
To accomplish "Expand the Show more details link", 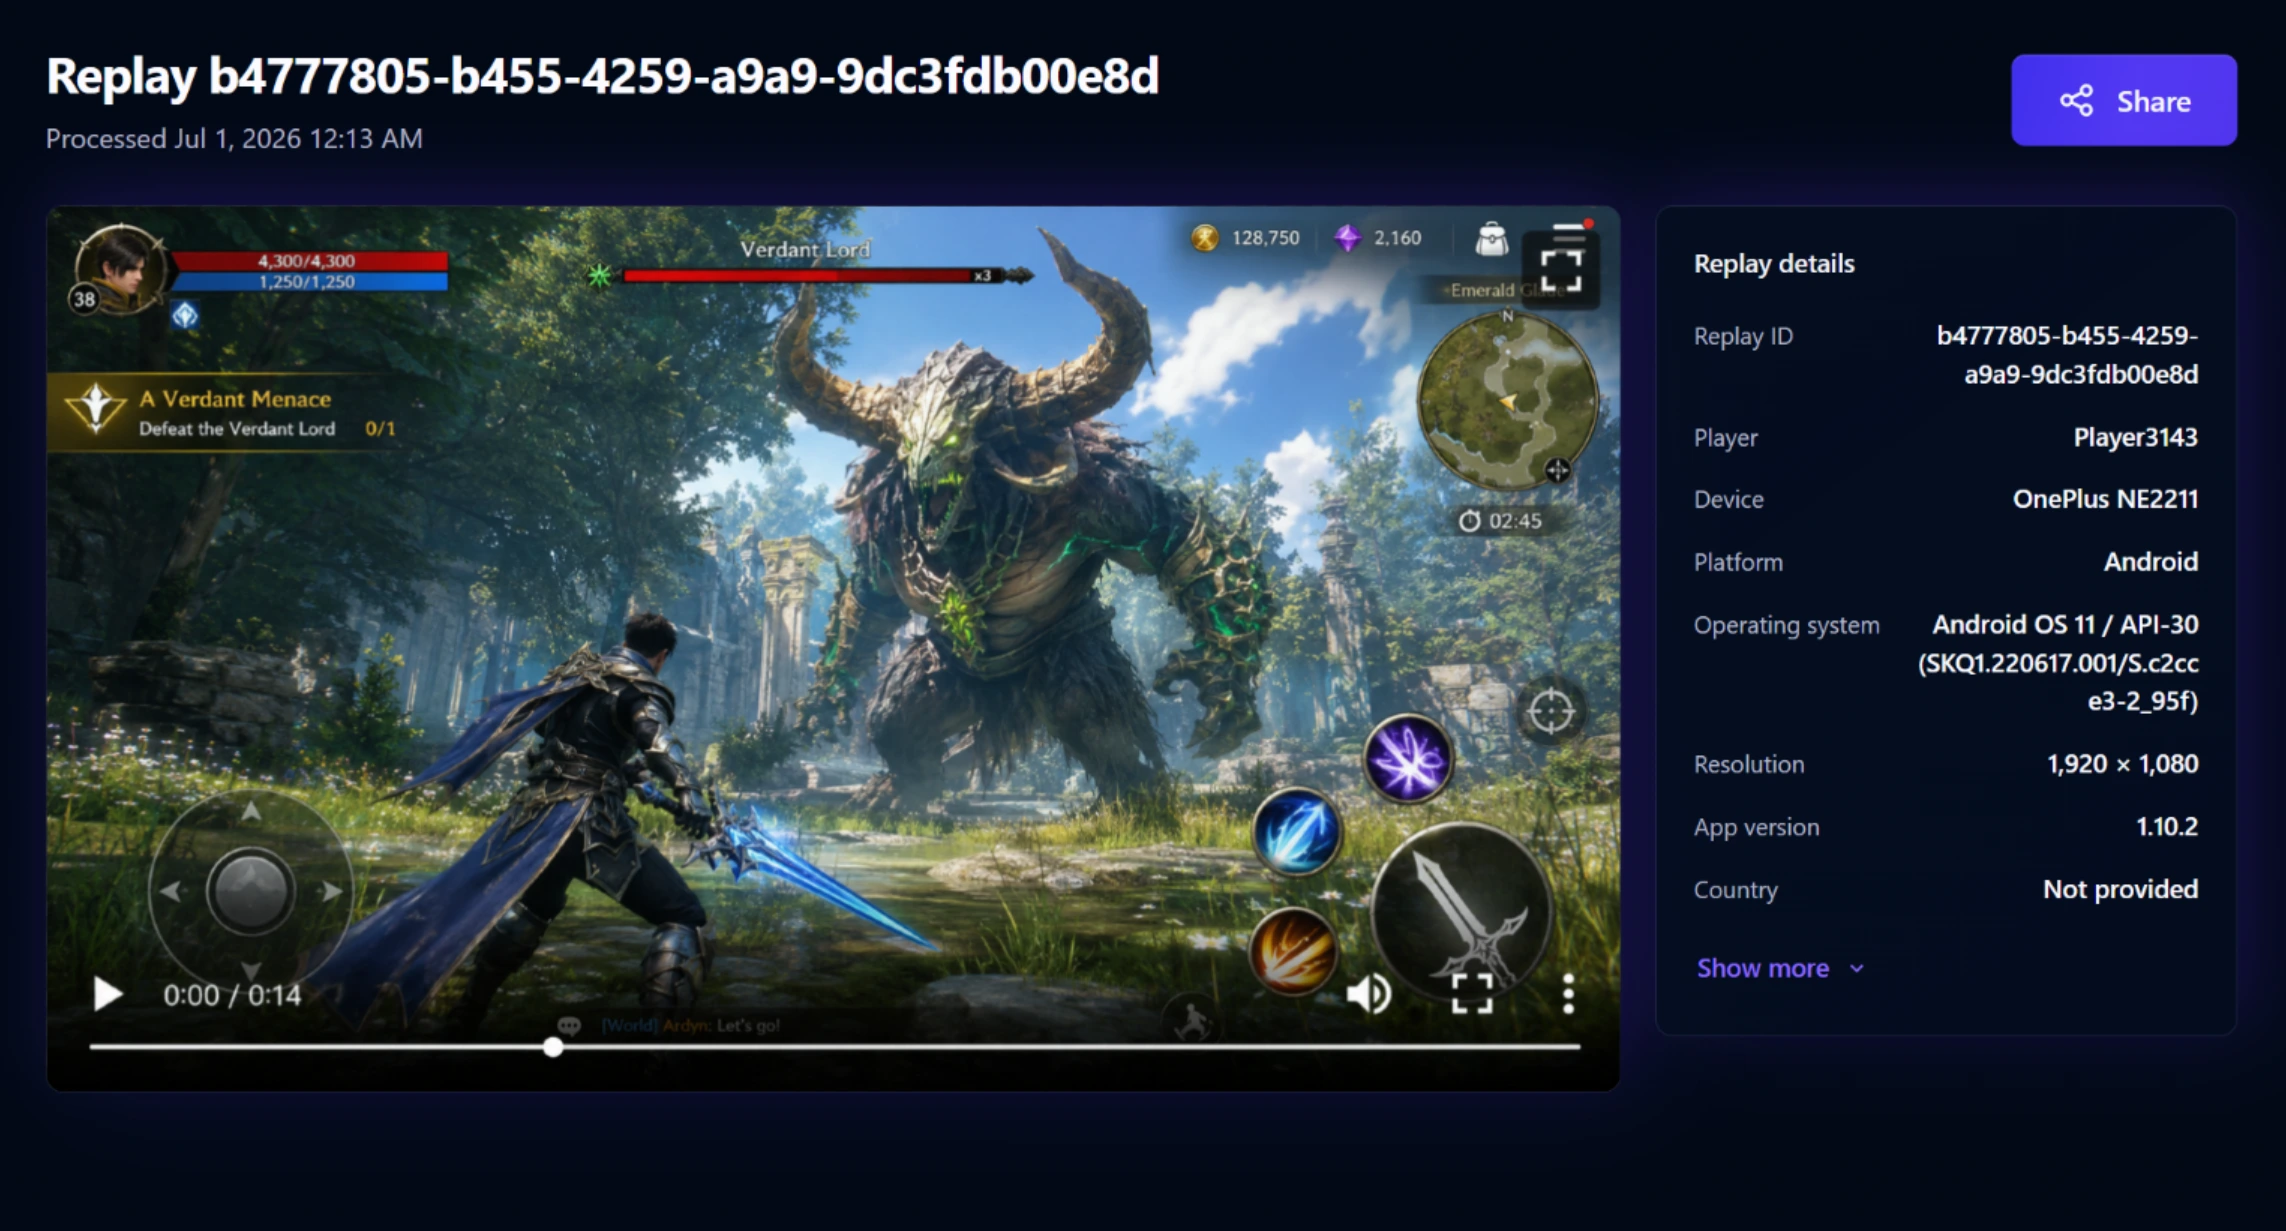I will coord(1779,968).
